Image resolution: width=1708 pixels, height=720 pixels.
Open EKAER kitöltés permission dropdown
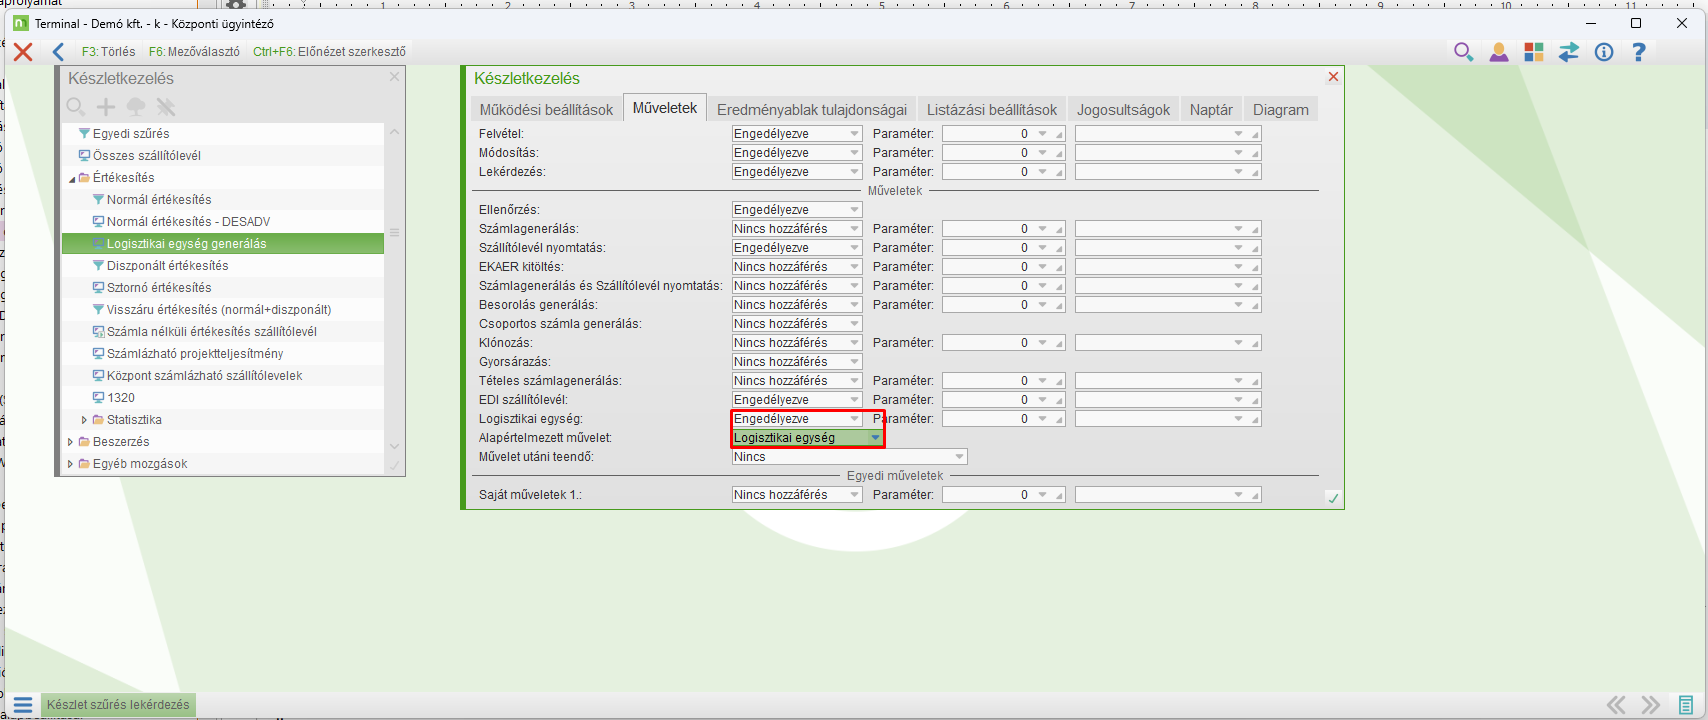coord(797,267)
